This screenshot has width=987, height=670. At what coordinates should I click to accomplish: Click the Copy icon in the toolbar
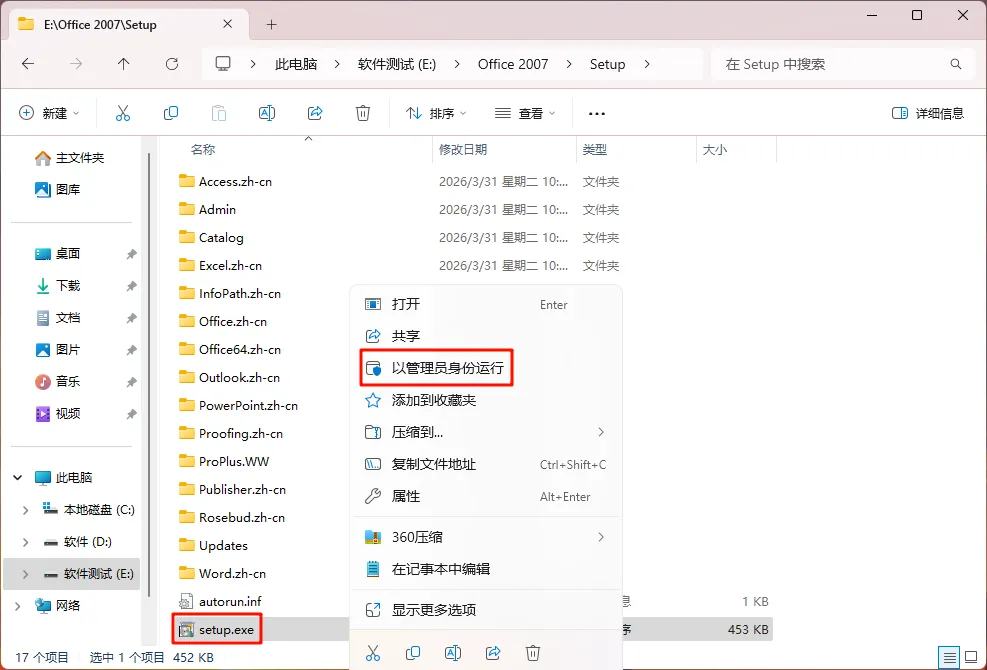171,113
